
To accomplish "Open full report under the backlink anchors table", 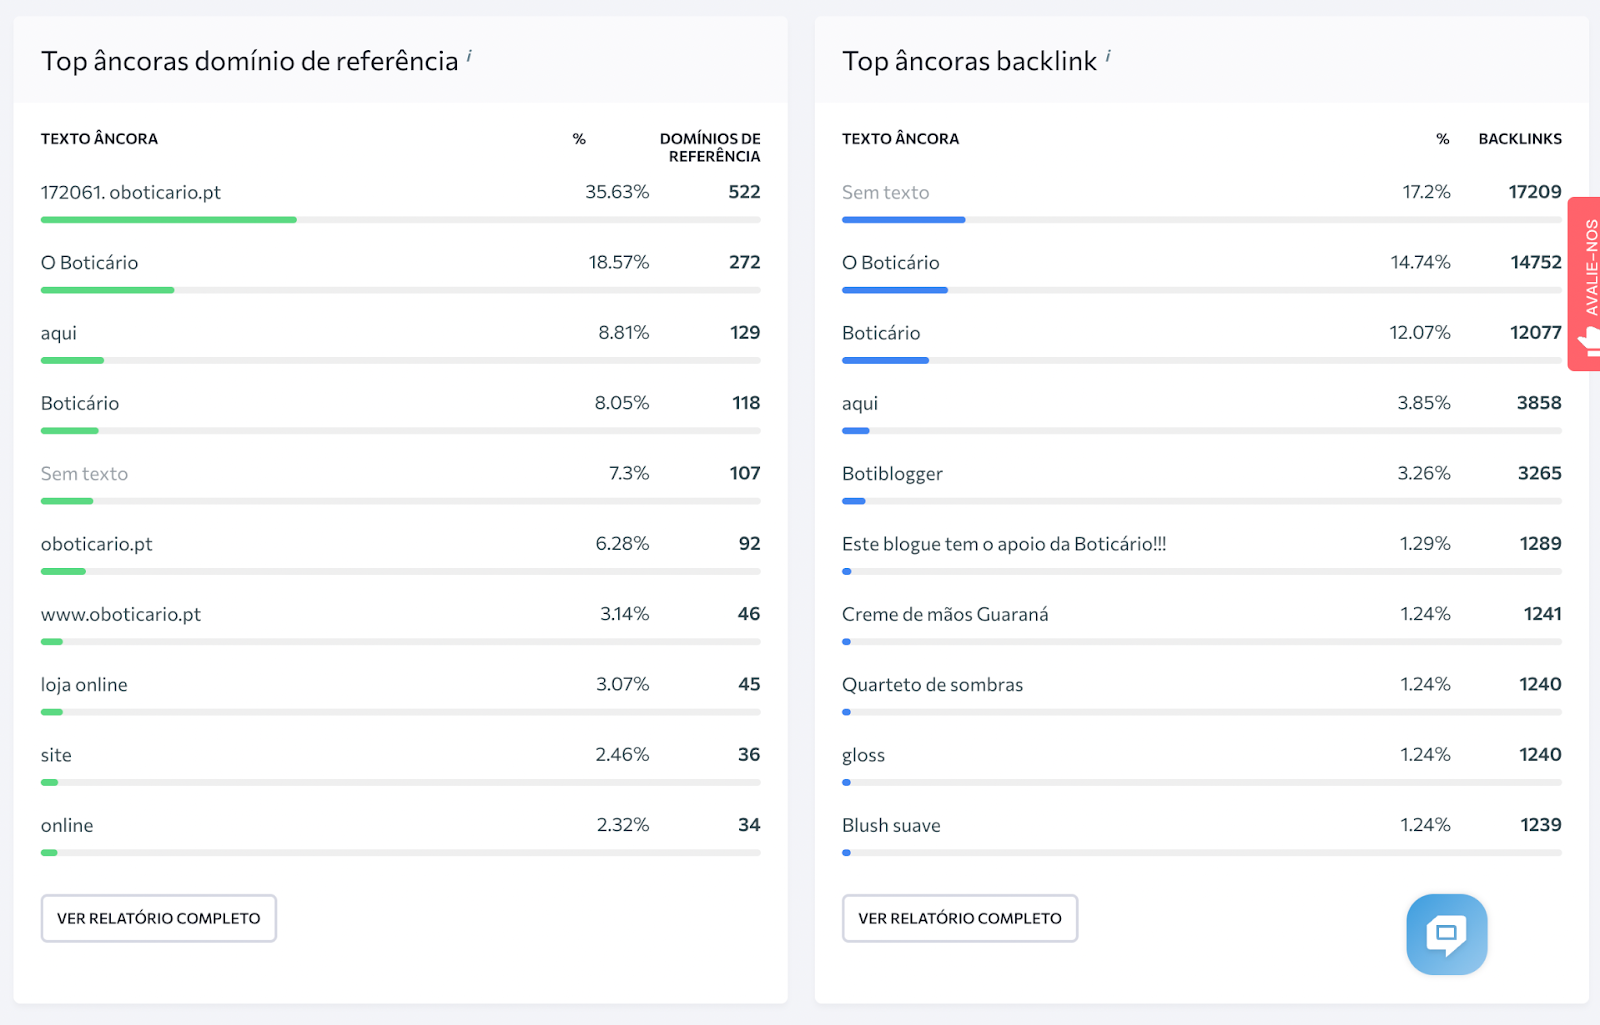I will [x=960, y=918].
